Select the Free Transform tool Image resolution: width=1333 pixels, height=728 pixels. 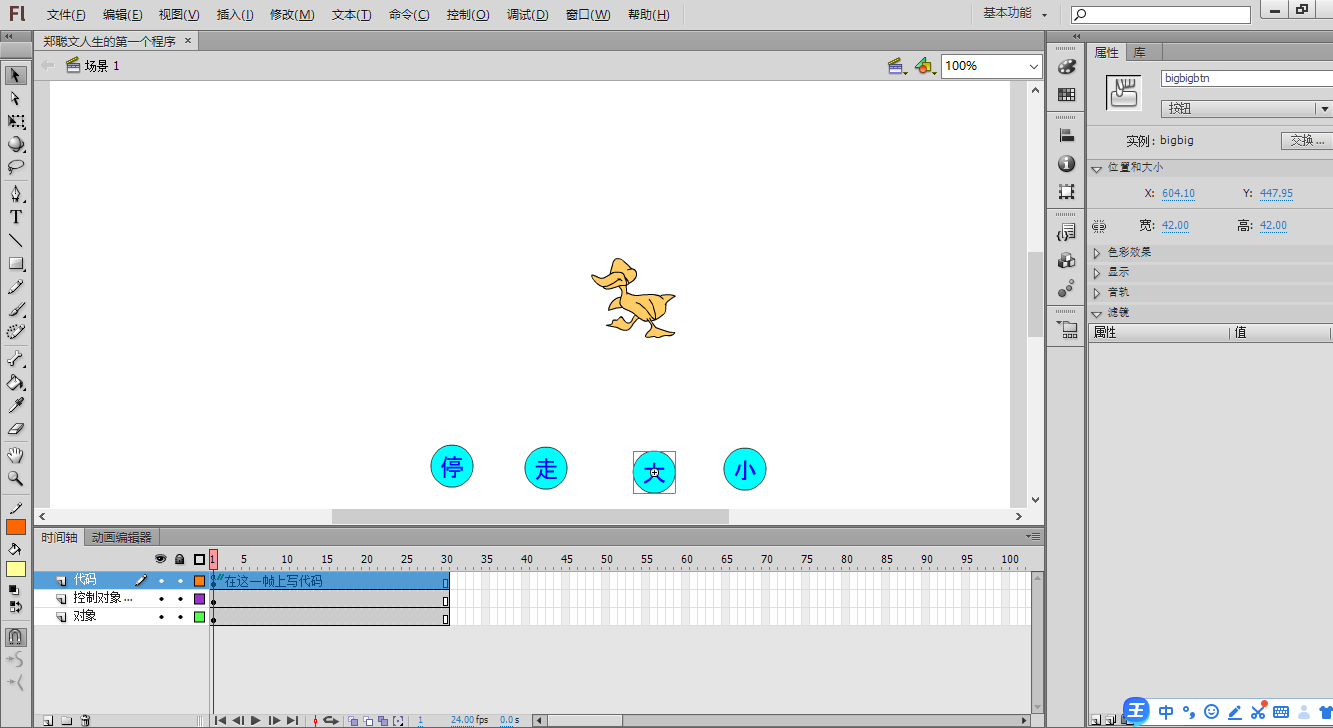[x=16, y=122]
